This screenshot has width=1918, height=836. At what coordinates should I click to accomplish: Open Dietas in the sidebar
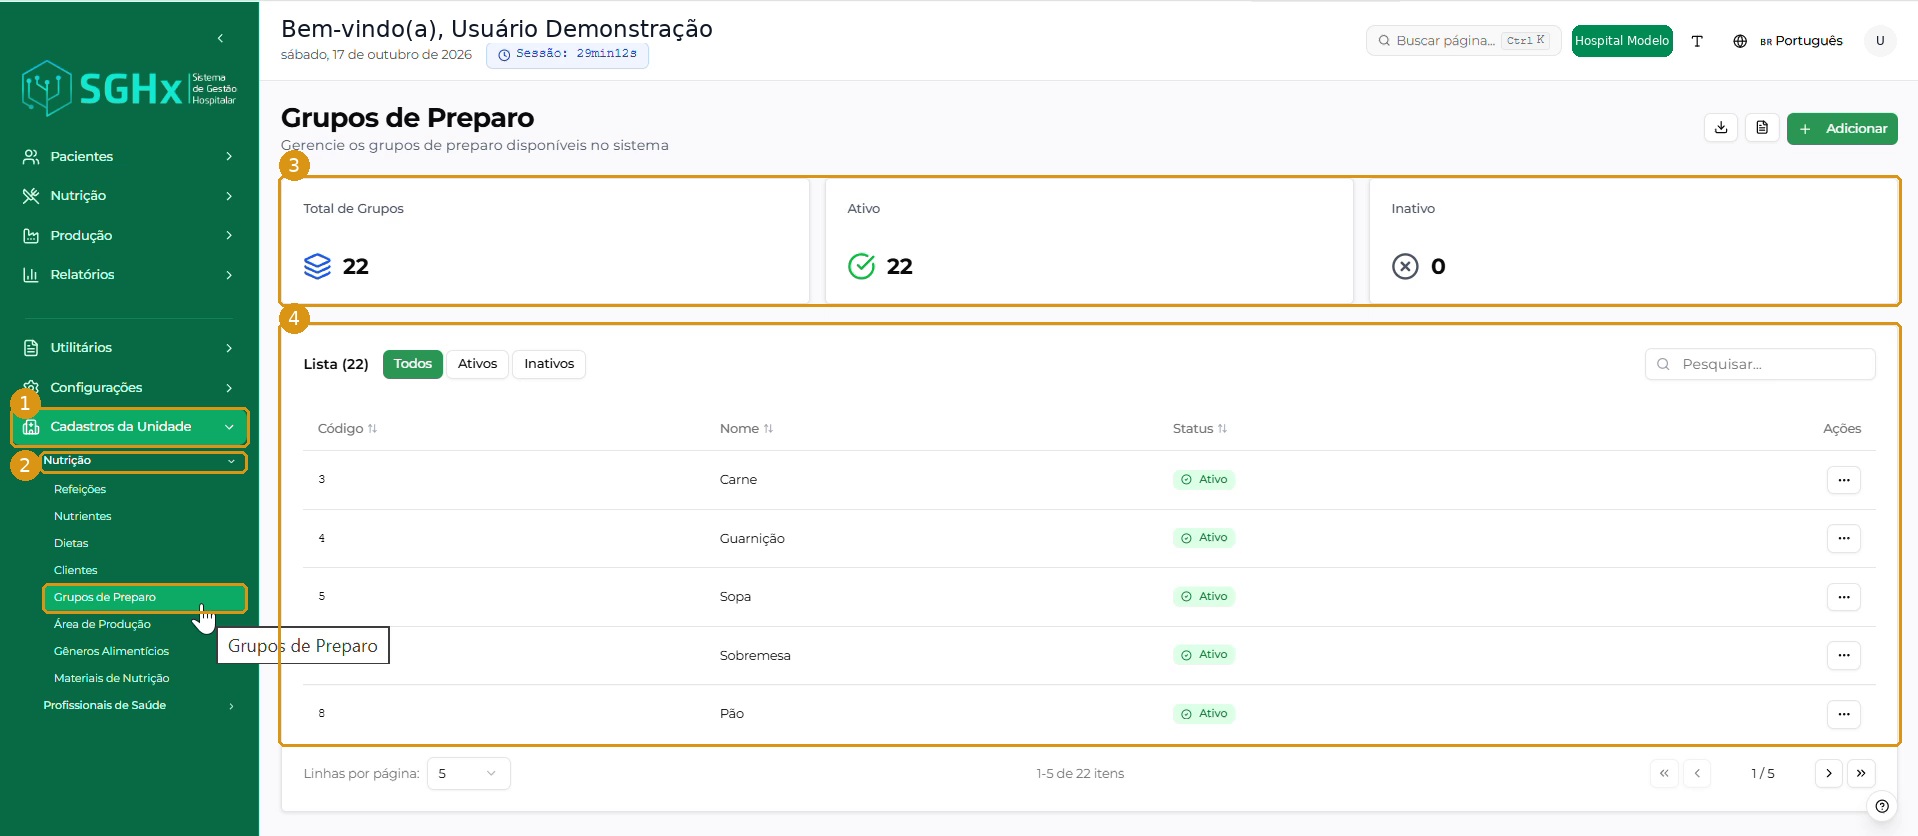tap(71, 543)
